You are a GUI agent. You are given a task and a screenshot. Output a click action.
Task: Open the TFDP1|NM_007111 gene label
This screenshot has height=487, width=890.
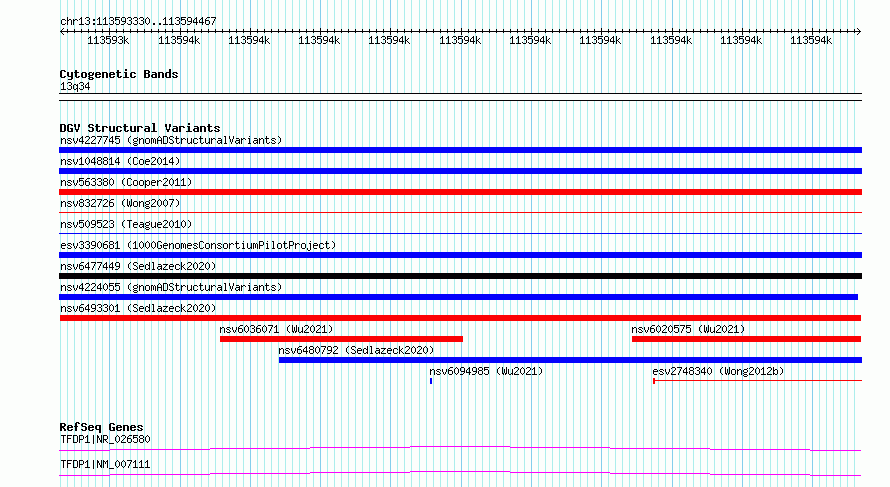(x=105, y=464)
